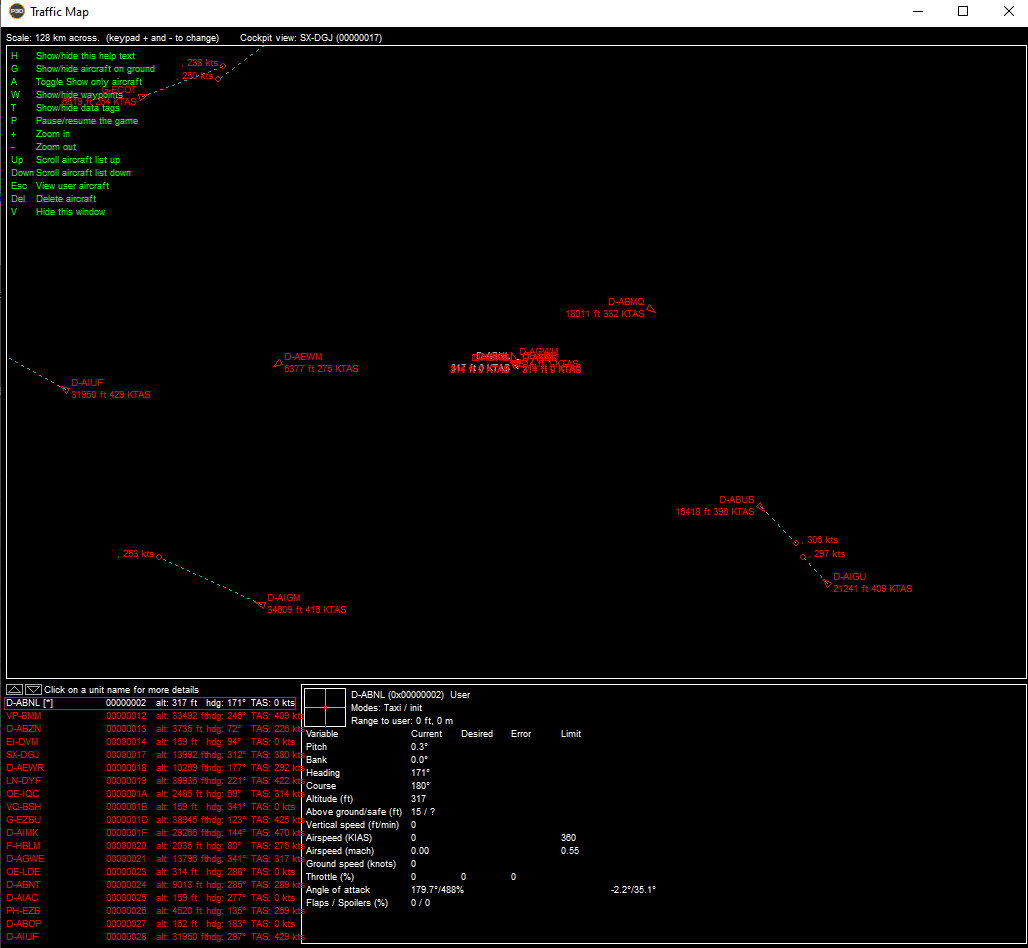Click the waypoint diamond labeled 253 kts

pyautogui.click(x=159, y=557)
